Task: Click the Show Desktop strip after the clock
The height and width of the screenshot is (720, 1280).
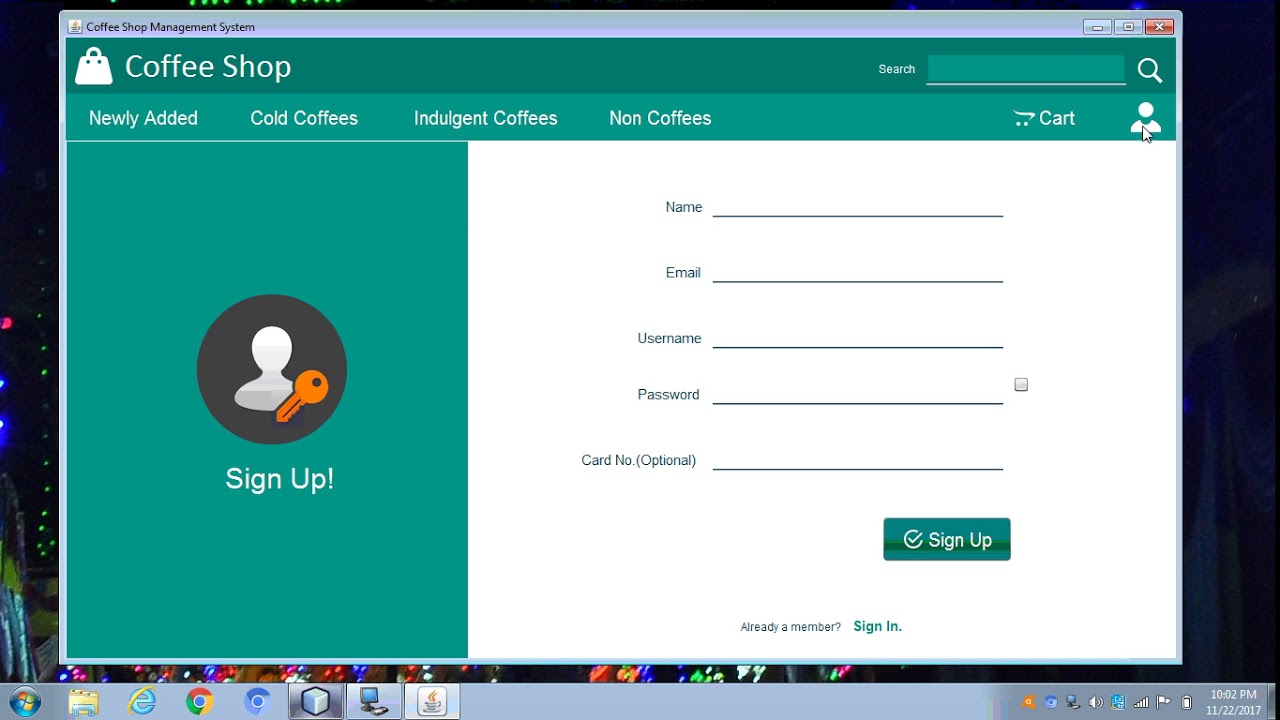Action: (x=1273, y=702)
